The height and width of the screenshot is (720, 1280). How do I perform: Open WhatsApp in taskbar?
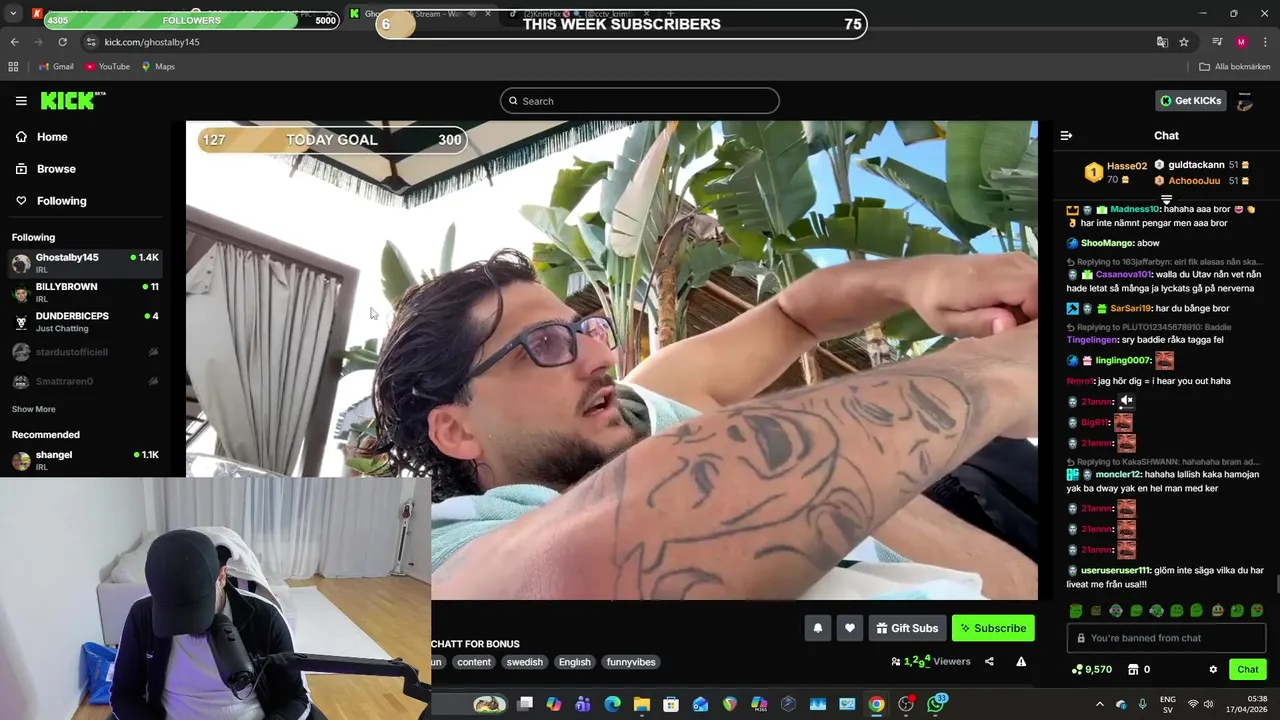[935, 704]
